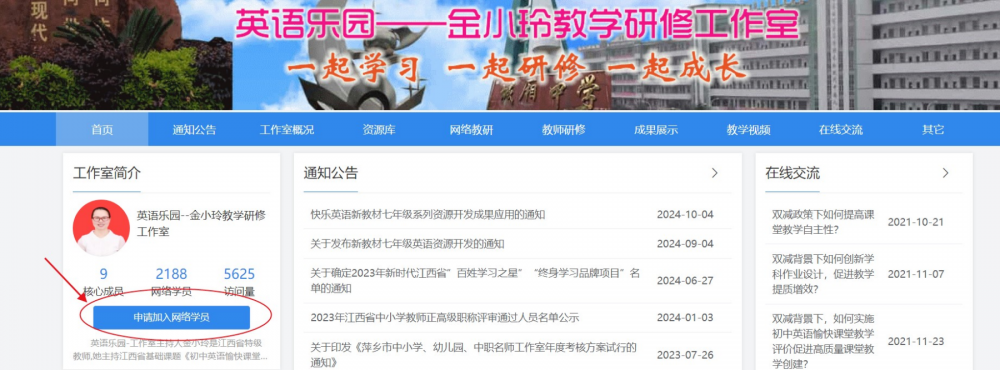Image resolution: width=1000 pixels, height=370 pixels.
Task: Open 教学视频 menu item
Action: click(748, 130)
